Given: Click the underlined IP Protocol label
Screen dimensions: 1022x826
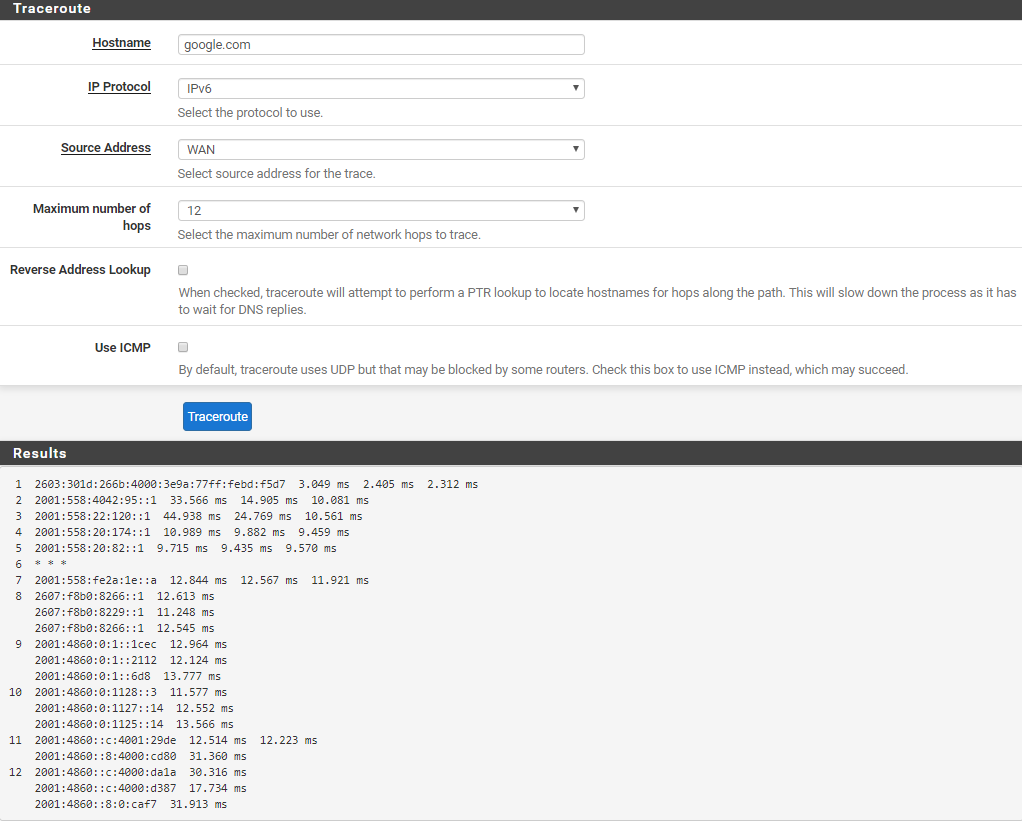Looking at the screenshot, I should [x=119, y=87].
